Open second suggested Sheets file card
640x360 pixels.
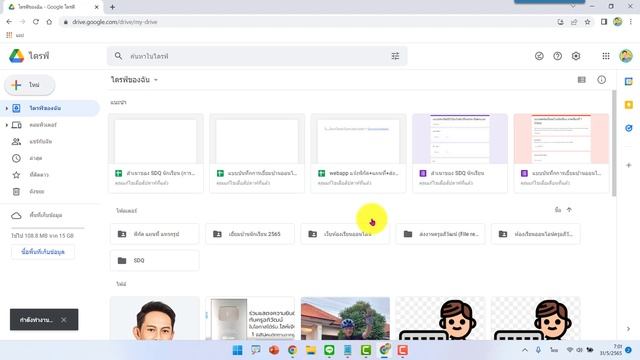[x=257, y=153]
